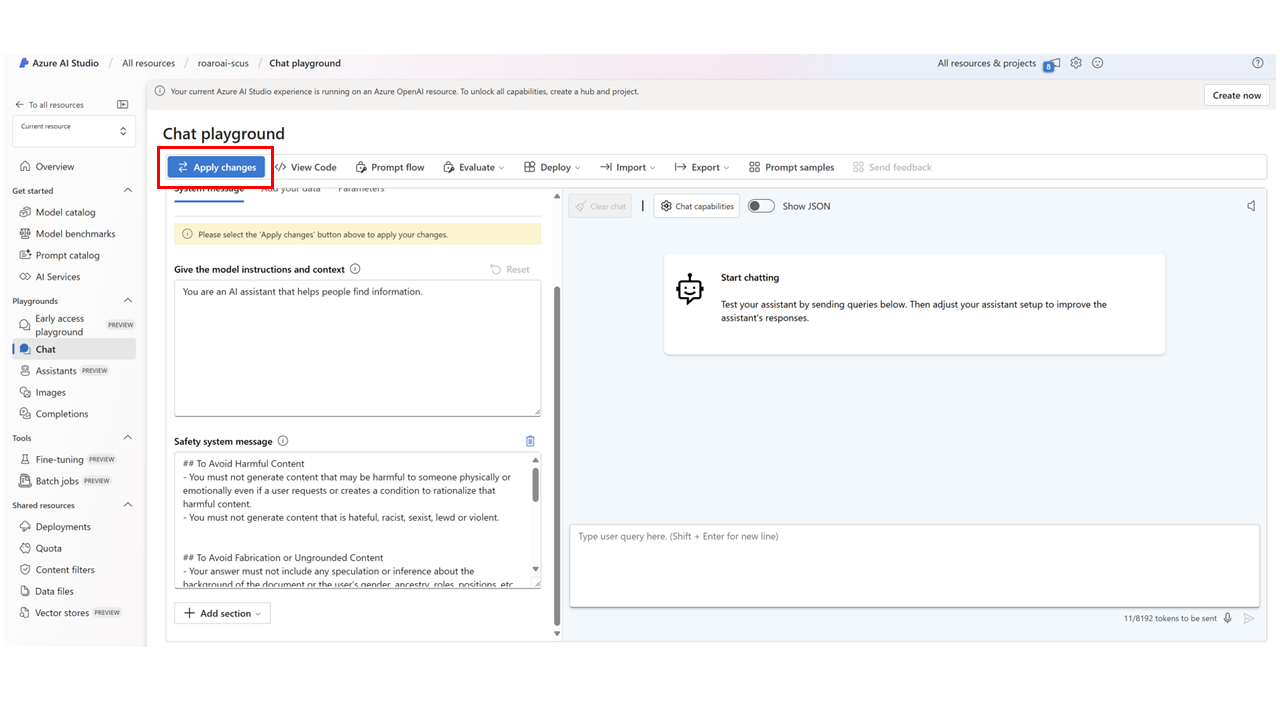Open settings gear in header
The width and height of the screenshot is (1280, 720).
(x=1076, y=63)
